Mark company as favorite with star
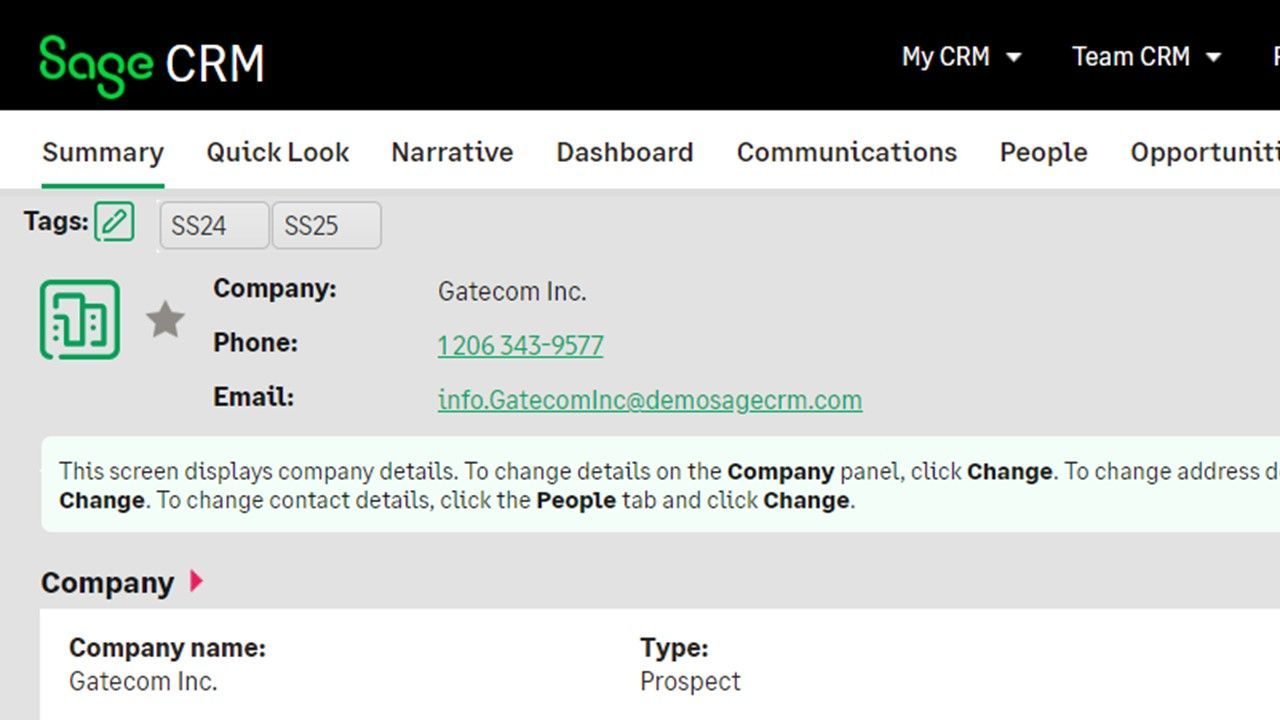The height and width of the screenshot is (720, 1280). pos(165,320)
